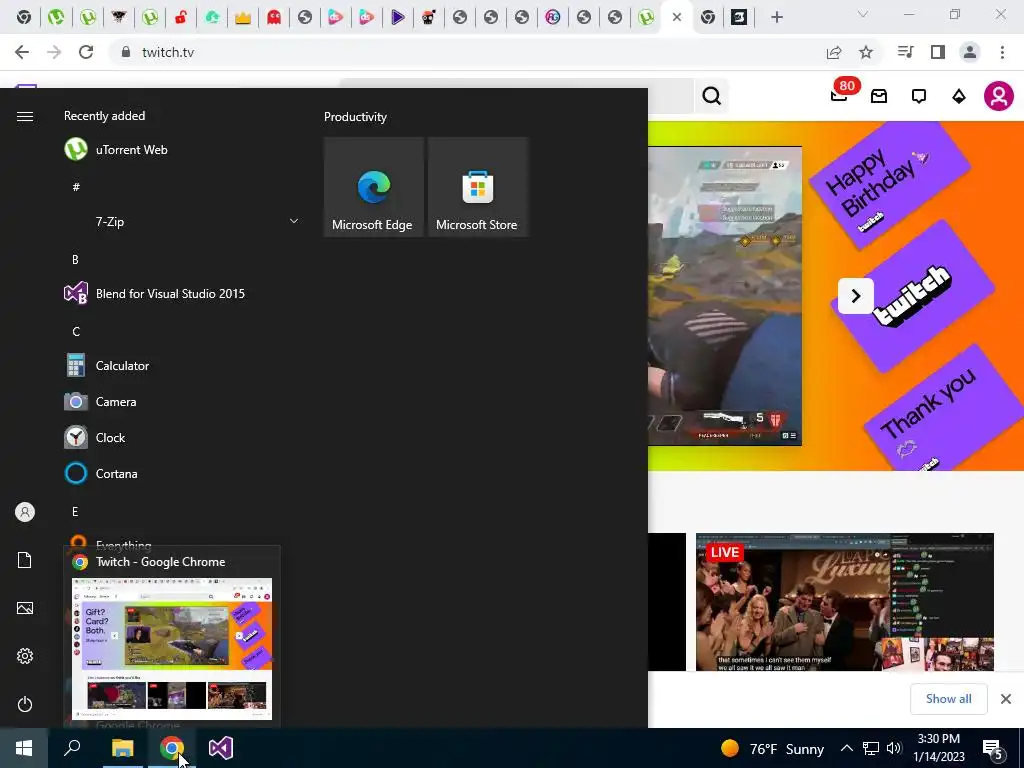Open the Microsoft Store tile
The height and width of the screenshot is (768, 1024).
click(x=477, y=187)
